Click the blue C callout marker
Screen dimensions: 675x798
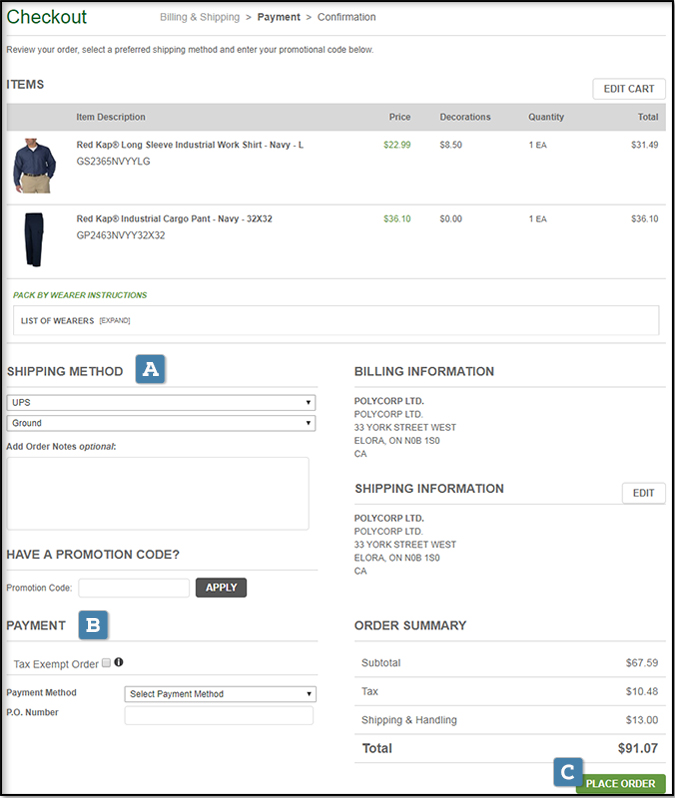click(x=566, y=772)
